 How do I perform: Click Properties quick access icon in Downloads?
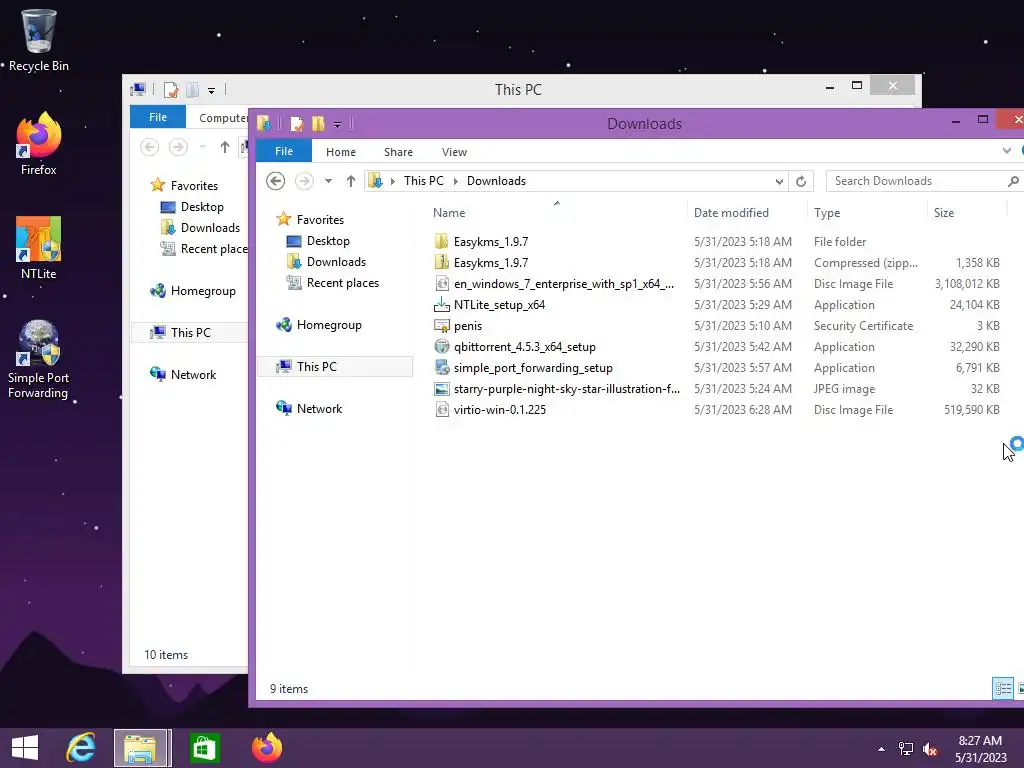296,123
